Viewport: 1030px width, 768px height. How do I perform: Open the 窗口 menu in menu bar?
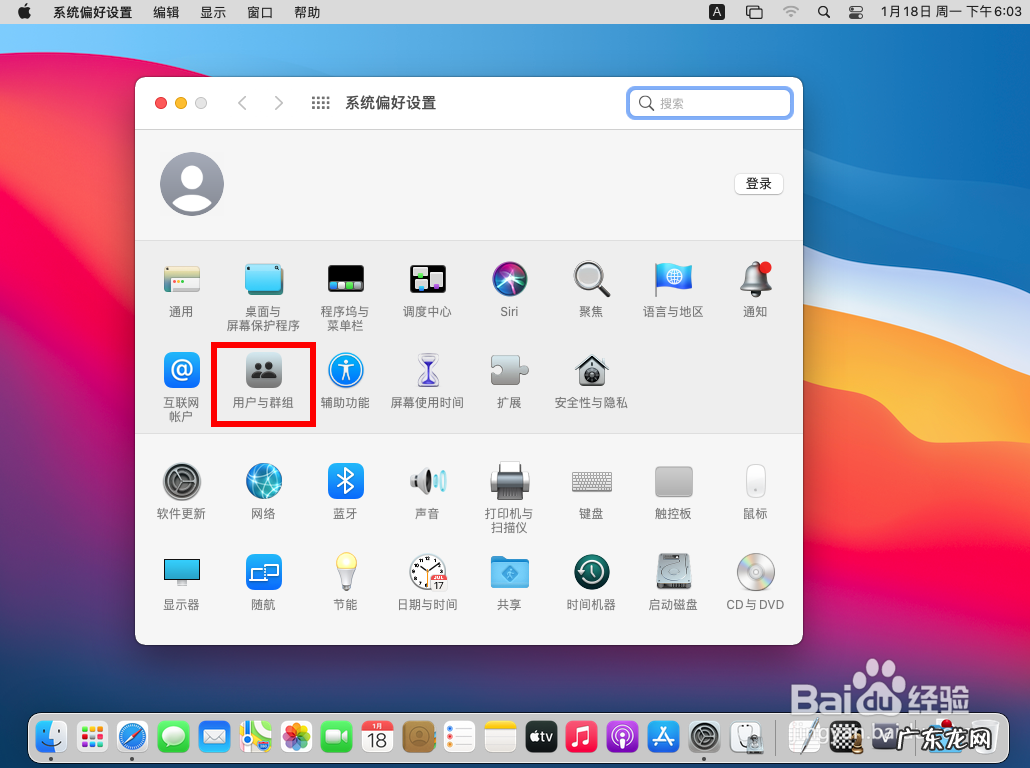click(x=260, y=12)
